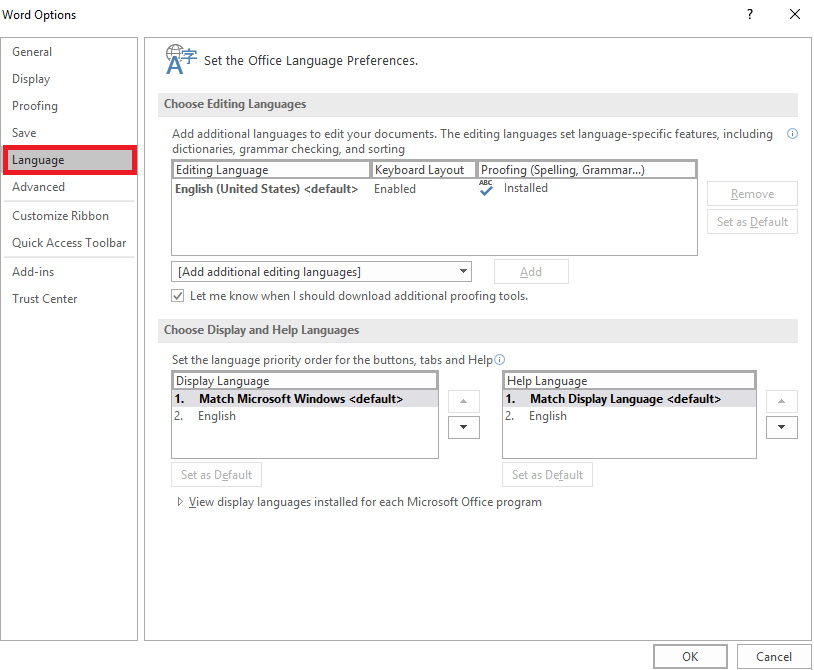Open the Save options category
814x670 pixels.
24,133
